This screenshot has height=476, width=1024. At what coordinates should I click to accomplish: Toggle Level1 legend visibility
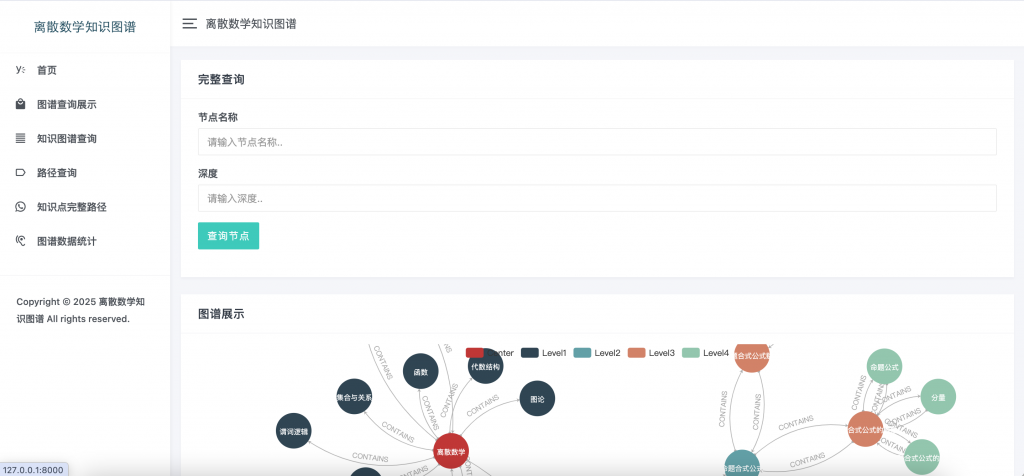coord(544,353)
